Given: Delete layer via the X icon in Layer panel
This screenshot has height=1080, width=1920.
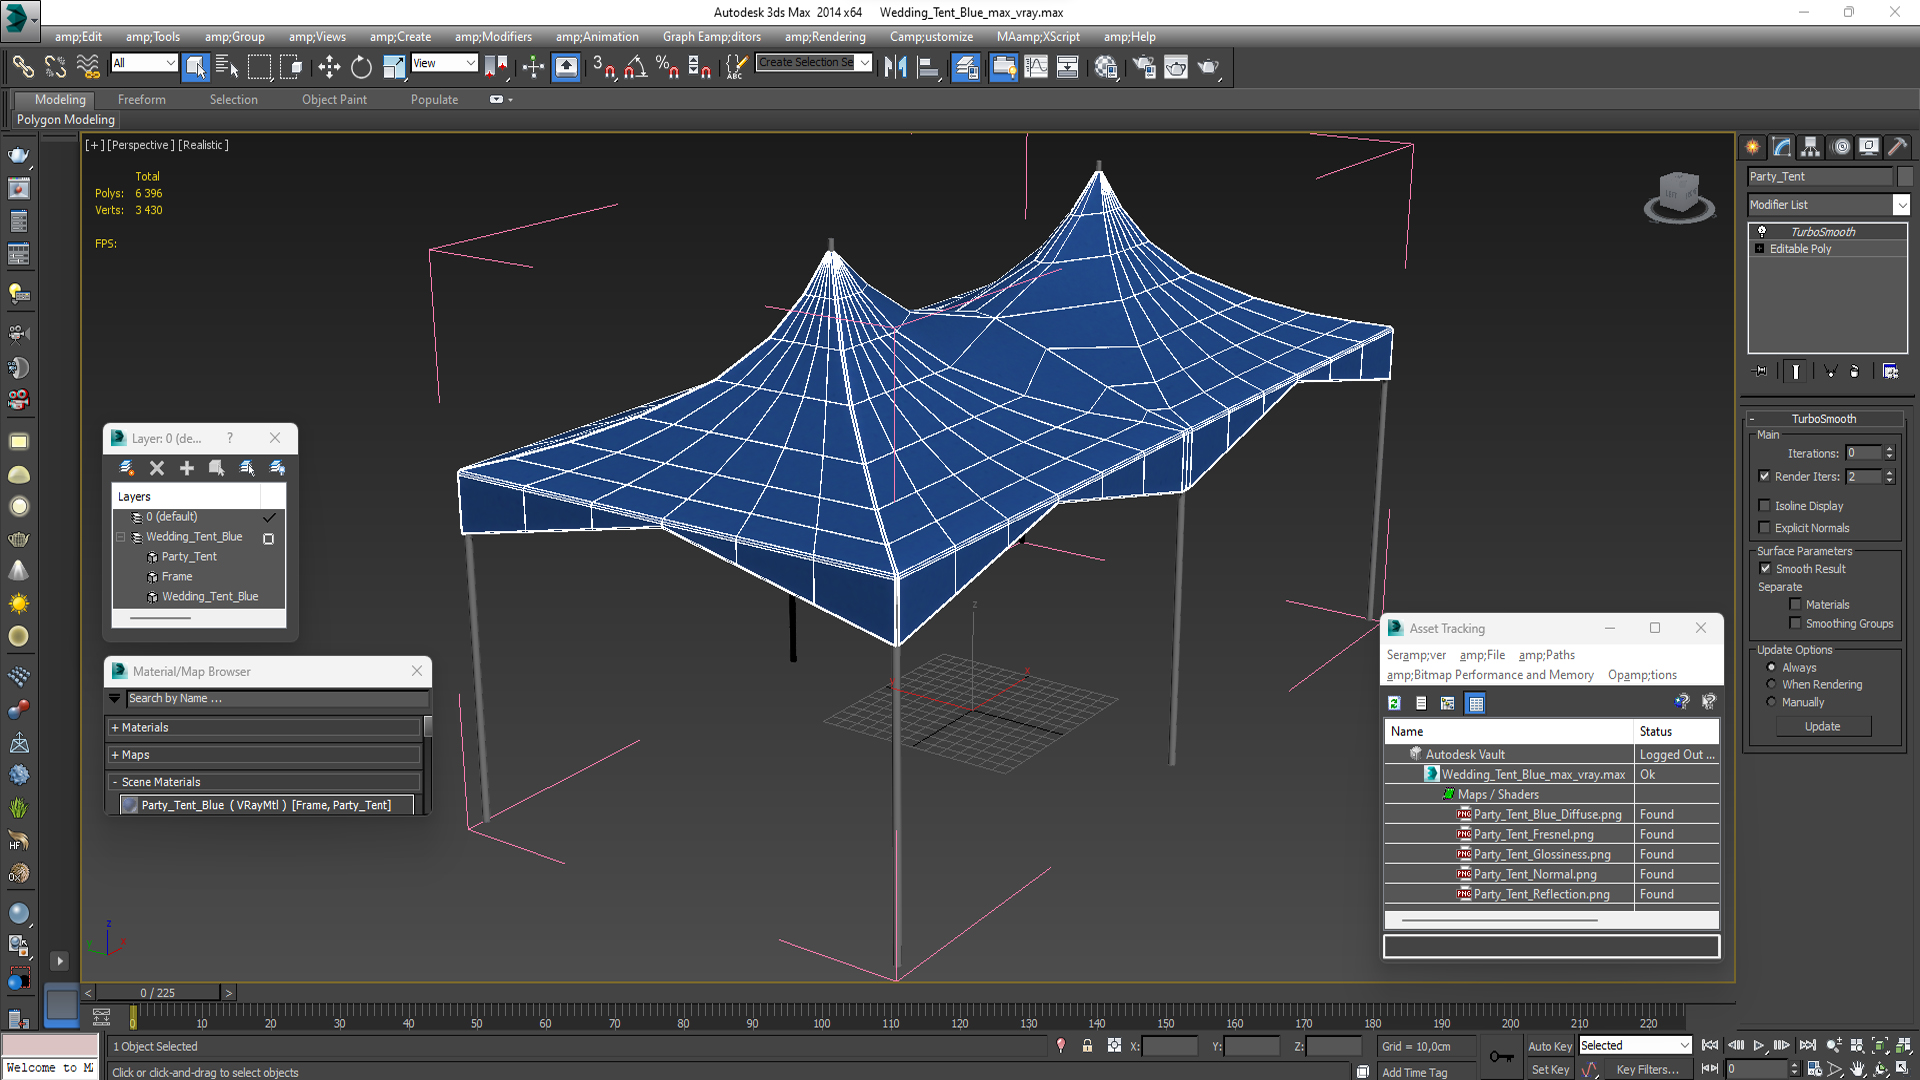Looking at the screenshot, I should coord(157,468).
